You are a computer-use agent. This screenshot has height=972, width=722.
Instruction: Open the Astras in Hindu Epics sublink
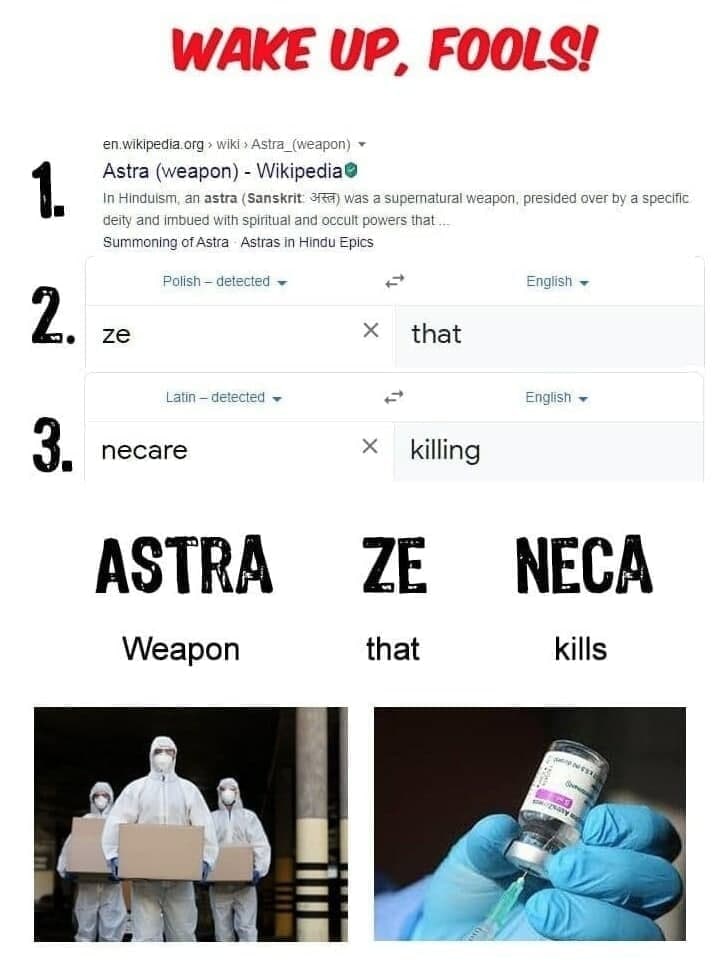pyautogui.click(x=307, y=242)
